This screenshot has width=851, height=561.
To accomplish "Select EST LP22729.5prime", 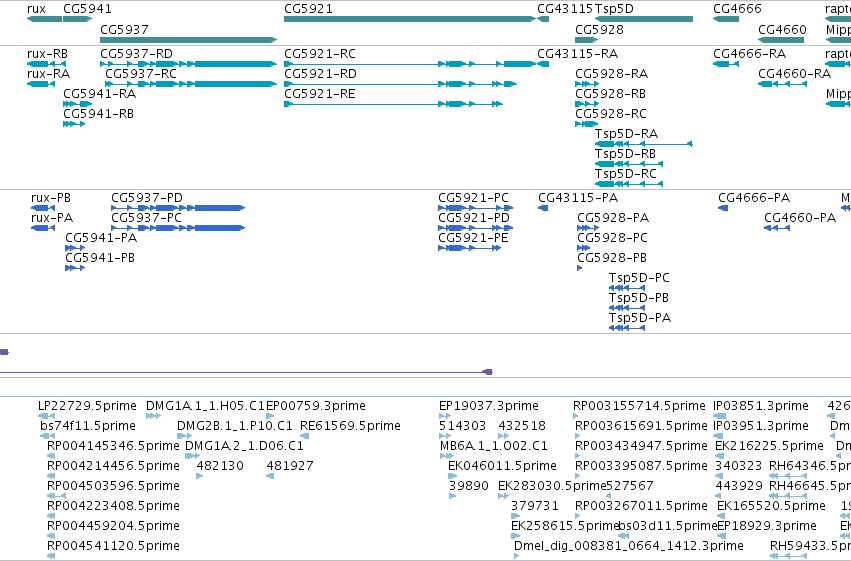I will (x=87, y=406).
